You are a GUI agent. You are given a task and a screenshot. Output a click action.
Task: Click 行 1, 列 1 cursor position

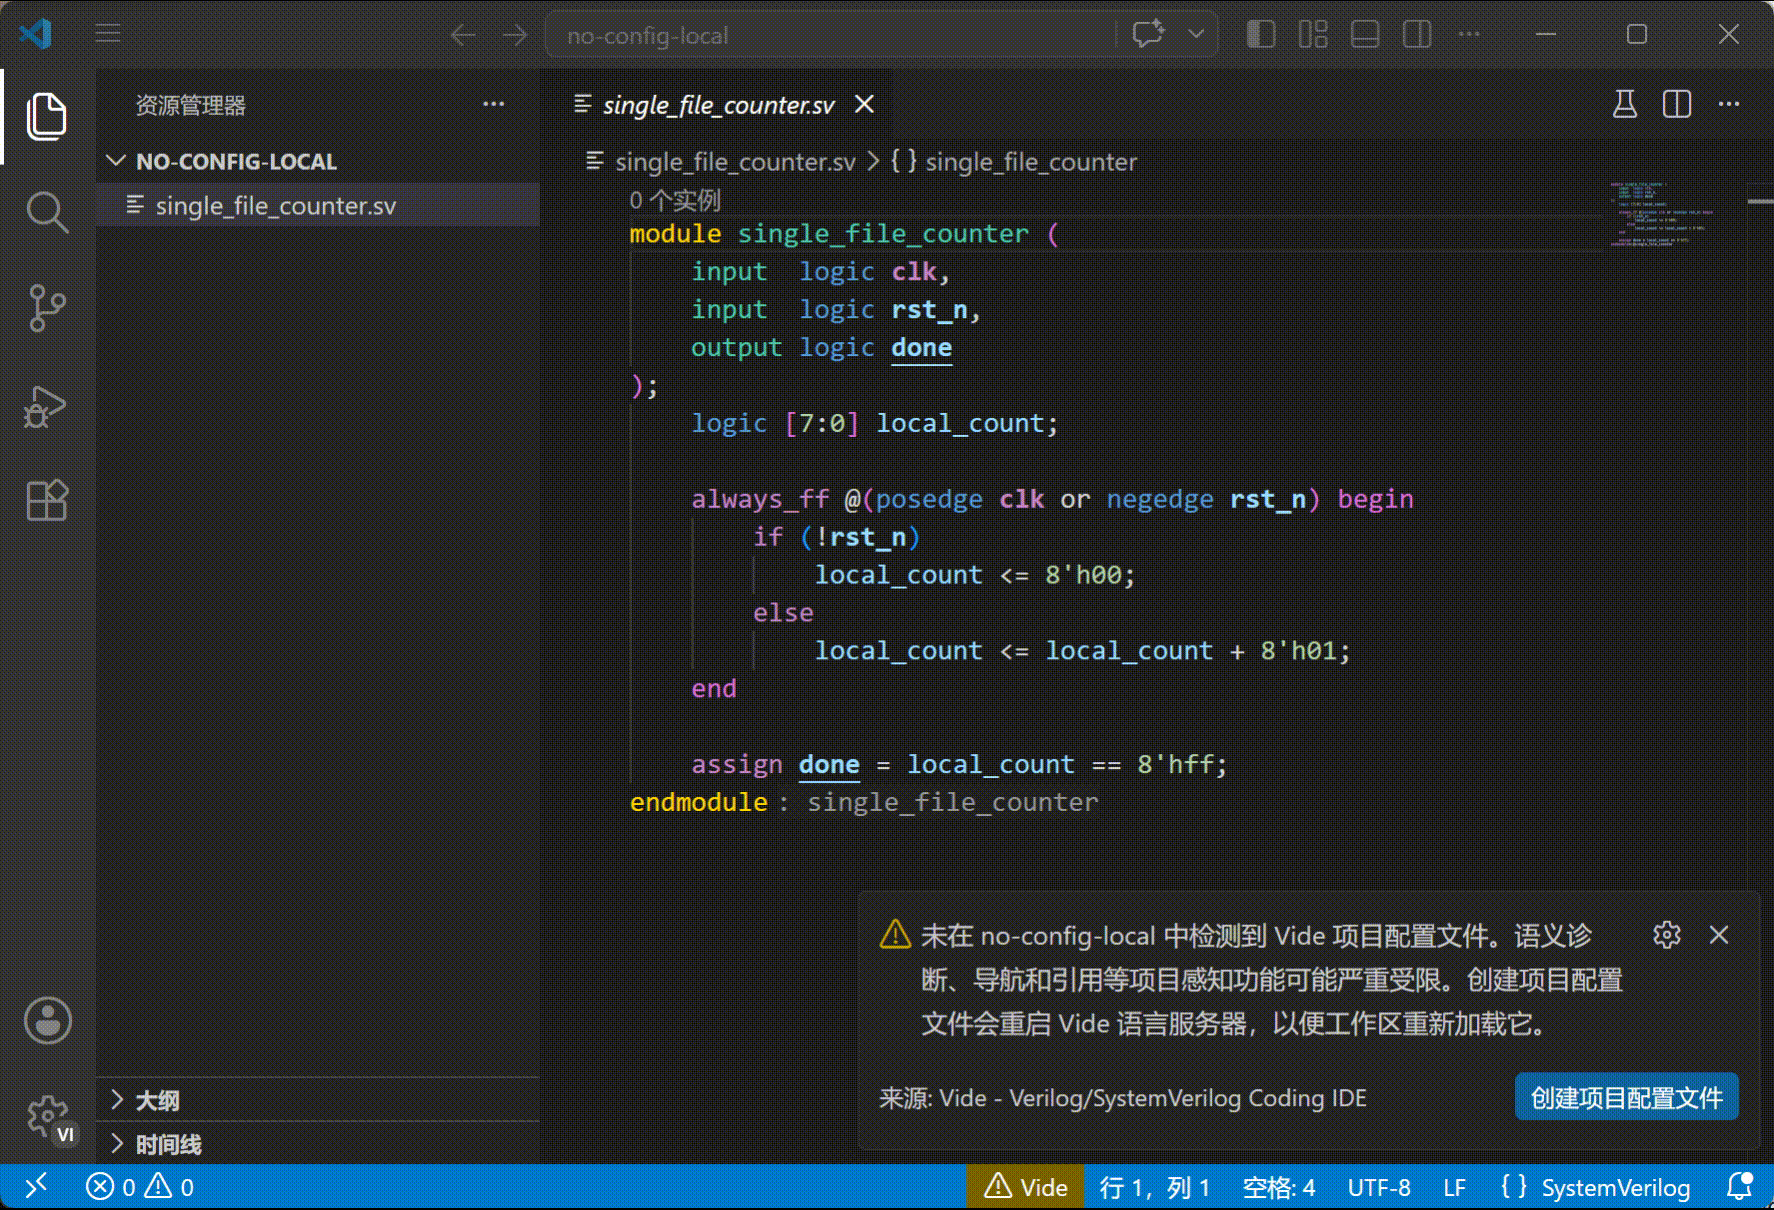click(1155, 1187)
